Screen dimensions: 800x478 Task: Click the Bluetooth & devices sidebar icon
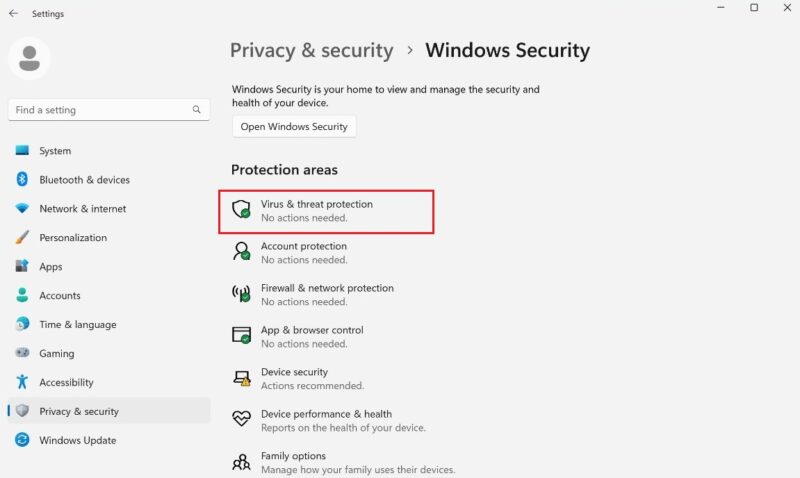(x=22, y=180)
